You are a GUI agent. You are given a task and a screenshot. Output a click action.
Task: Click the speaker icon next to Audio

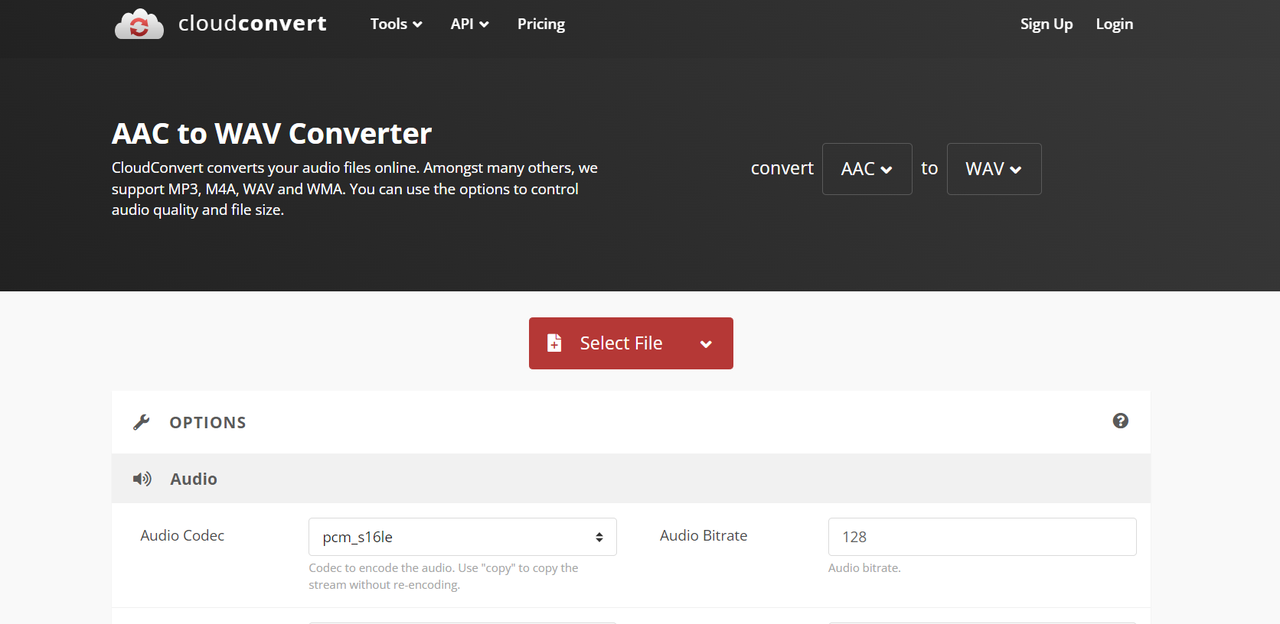coord(142,479)
